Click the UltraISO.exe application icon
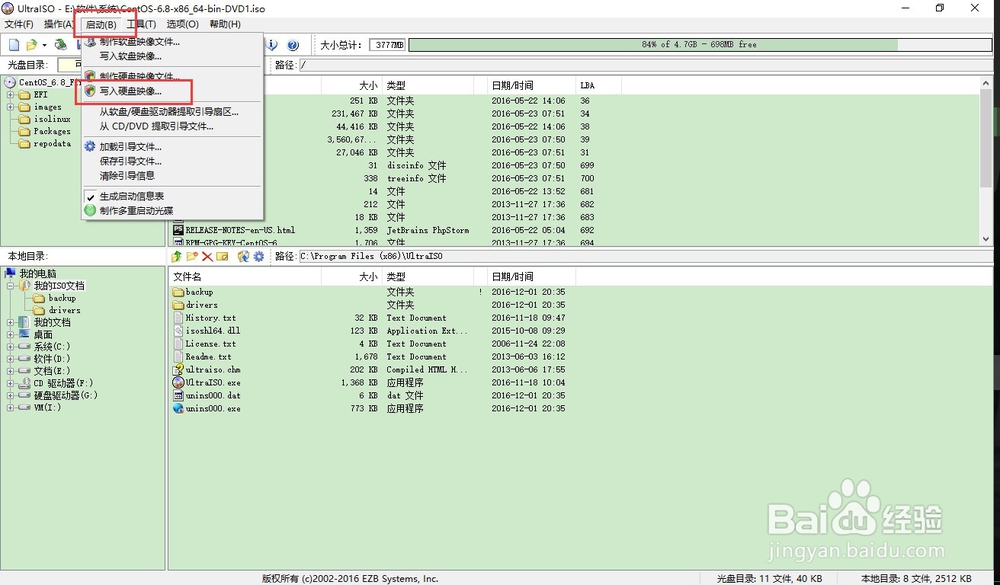The width and height of the screenshot is (1000, 585). click(x=179, y=383)
